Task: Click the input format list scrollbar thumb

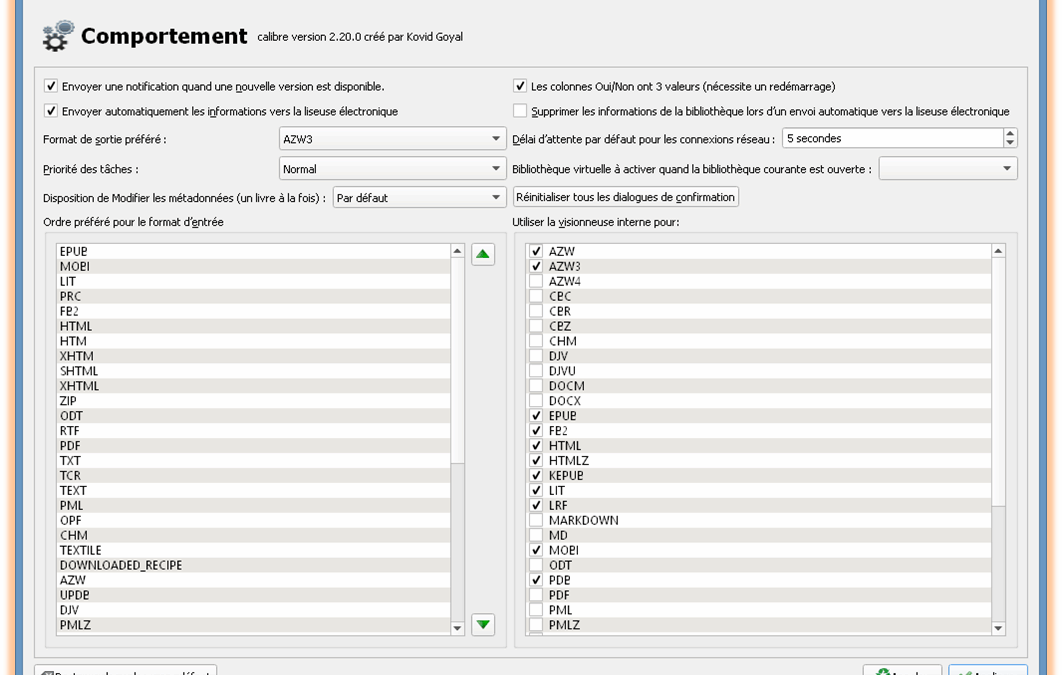Action: [x=457, y=361]
